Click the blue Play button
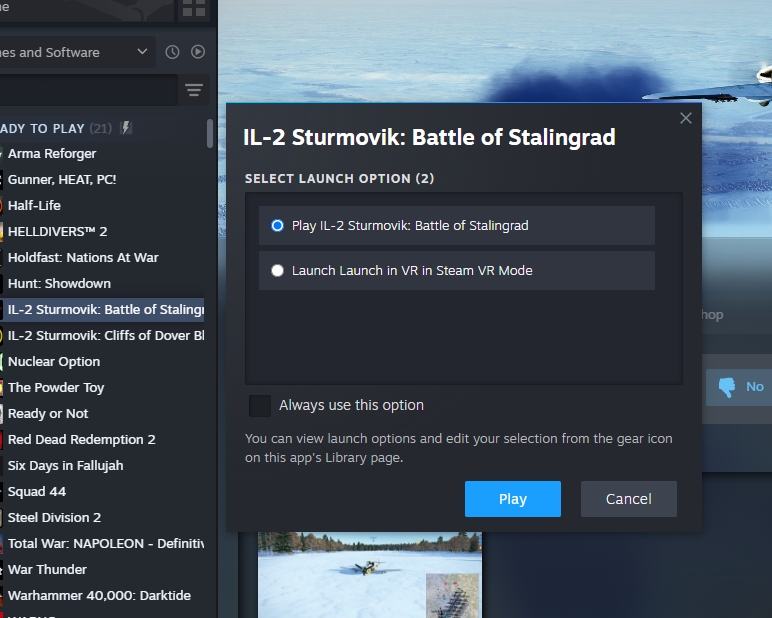Viewport: 772px width, 618px height. (x=513, y=499)
